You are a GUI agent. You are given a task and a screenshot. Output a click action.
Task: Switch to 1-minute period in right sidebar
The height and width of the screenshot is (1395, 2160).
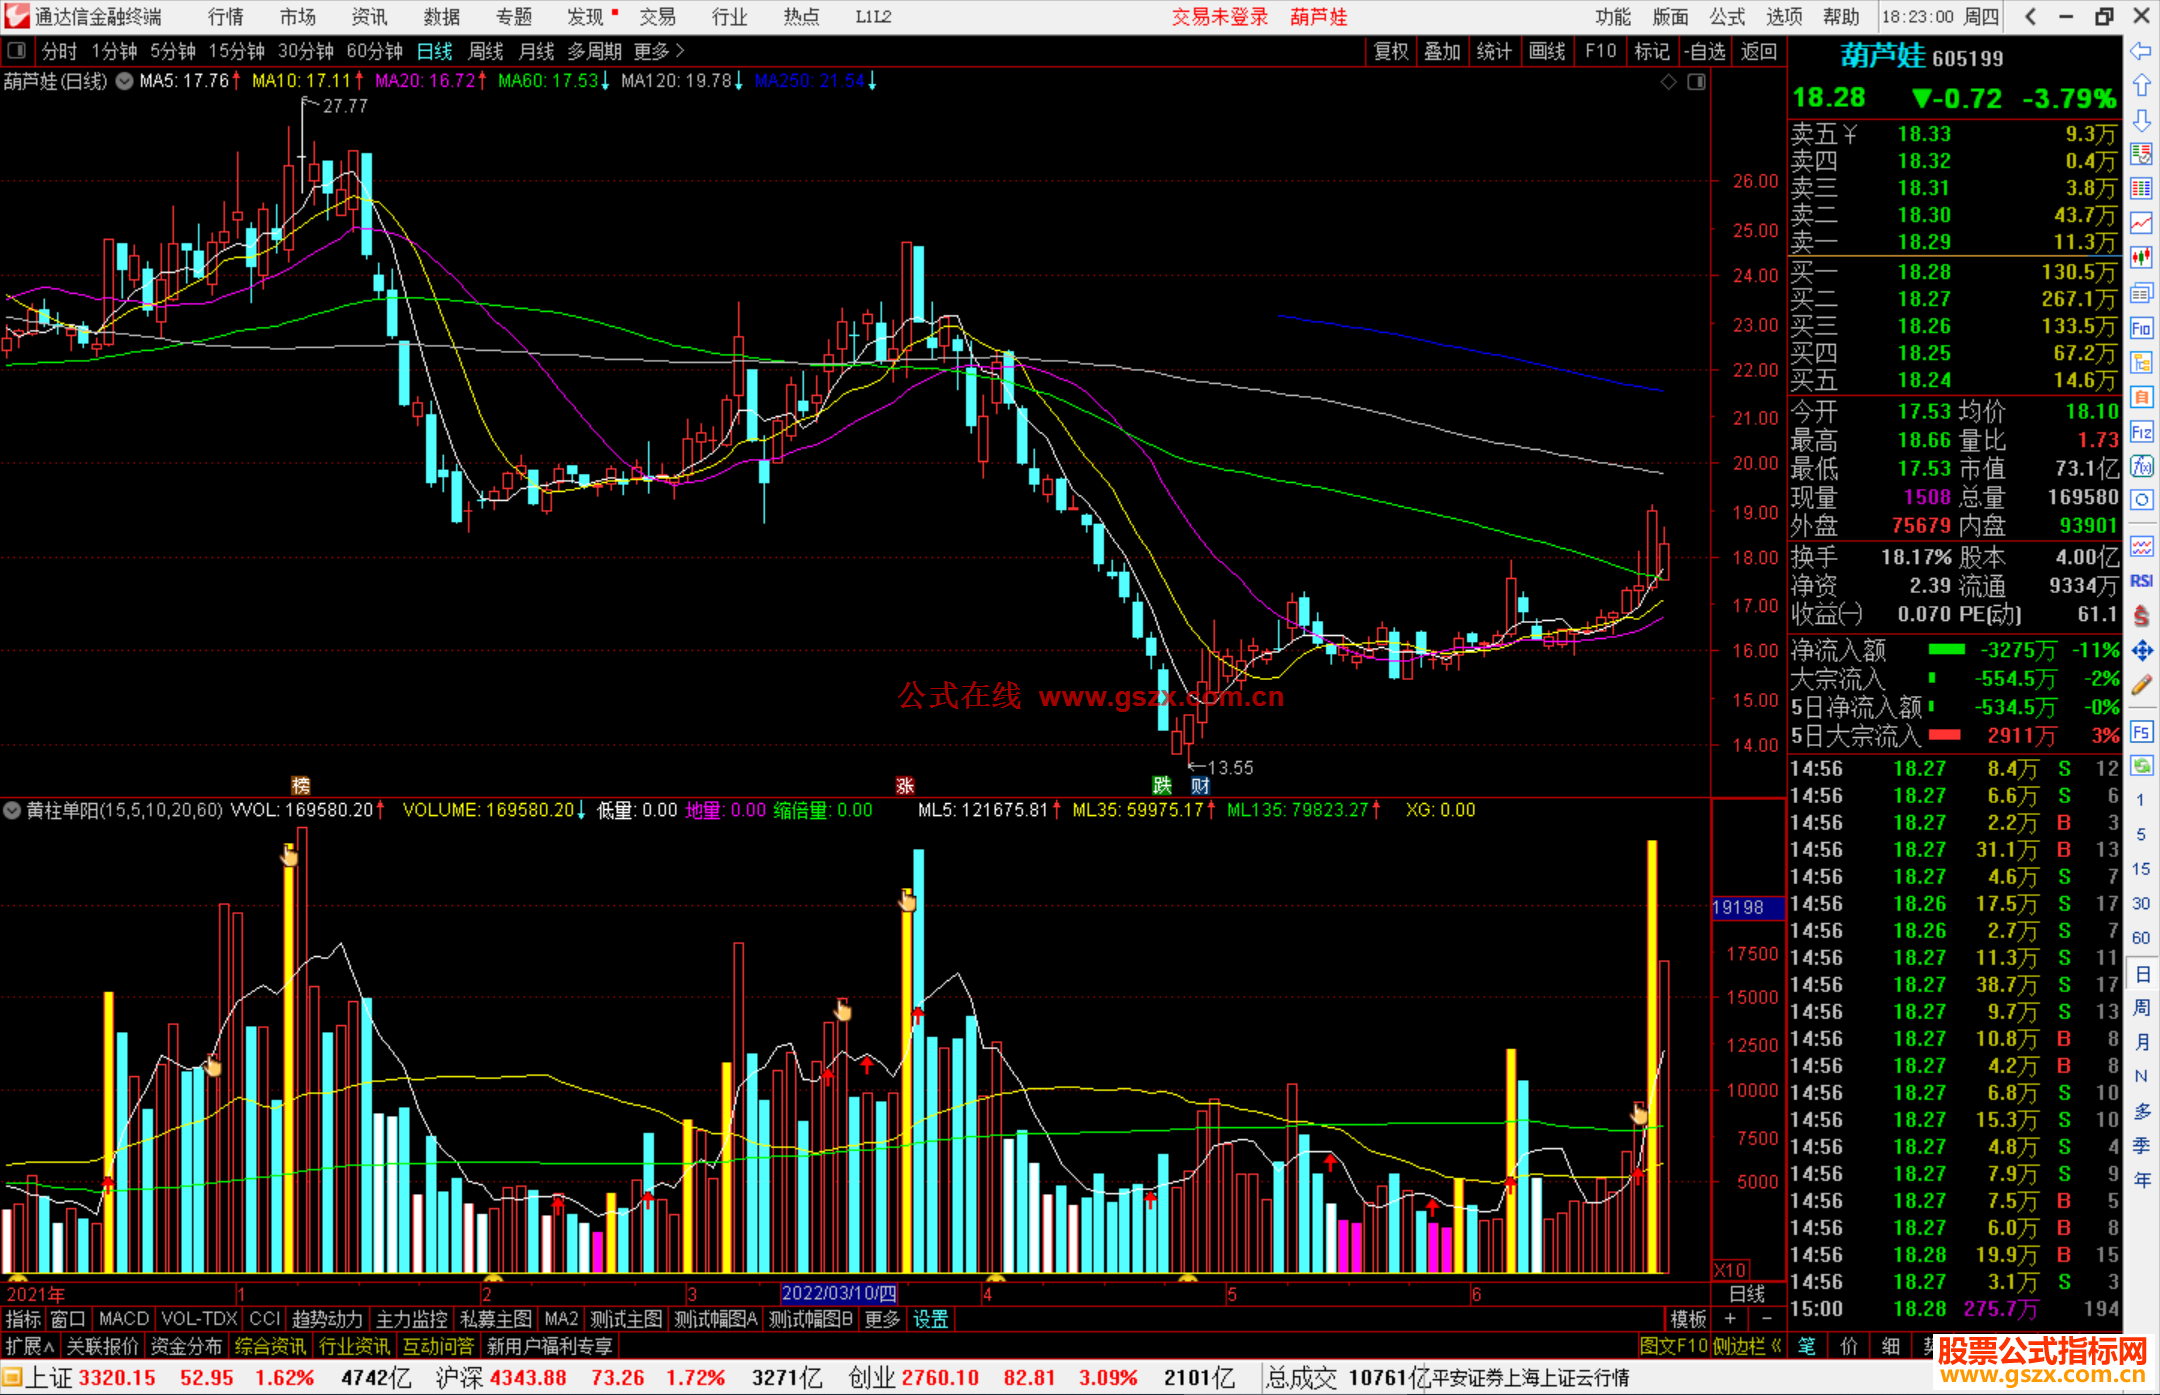2140,800
